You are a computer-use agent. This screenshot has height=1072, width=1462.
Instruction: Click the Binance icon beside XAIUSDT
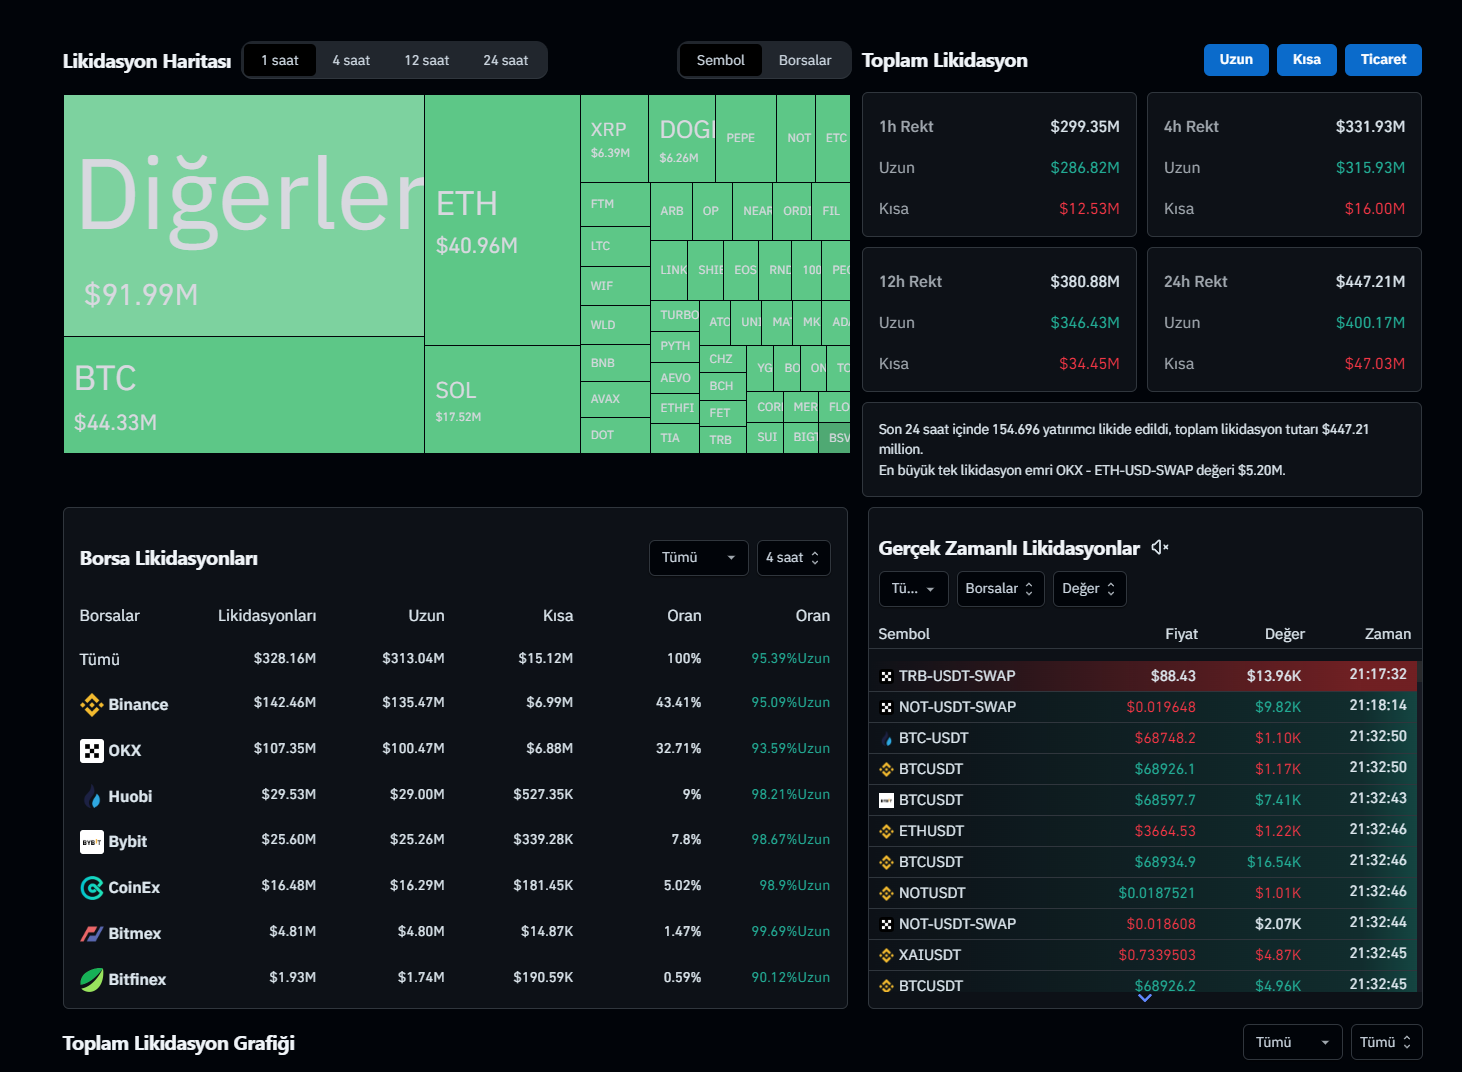pyautogui.click(x=886, y=956)
